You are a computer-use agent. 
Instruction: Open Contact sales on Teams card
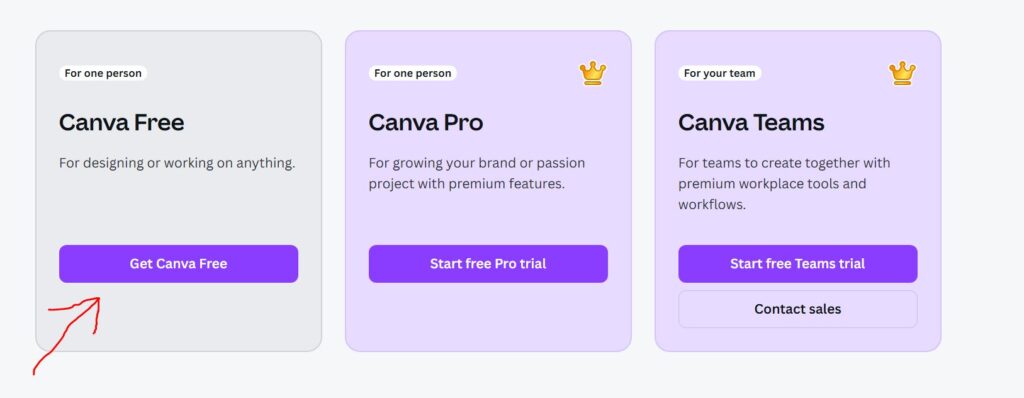click(x=797, y=309)
